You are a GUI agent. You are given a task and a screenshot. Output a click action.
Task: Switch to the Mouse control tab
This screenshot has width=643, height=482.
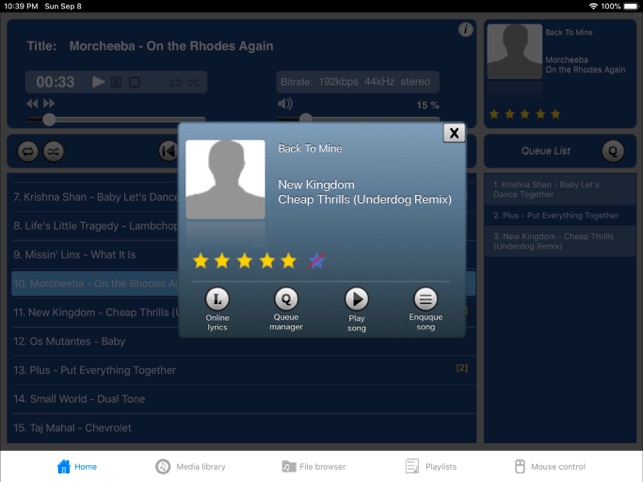pos(550,466)
